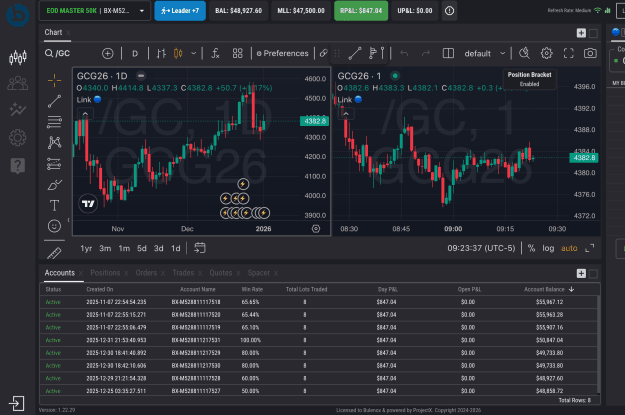The image size is (625, 415).
Task: Click the Leader +7 button
Action: click(180, 11)
